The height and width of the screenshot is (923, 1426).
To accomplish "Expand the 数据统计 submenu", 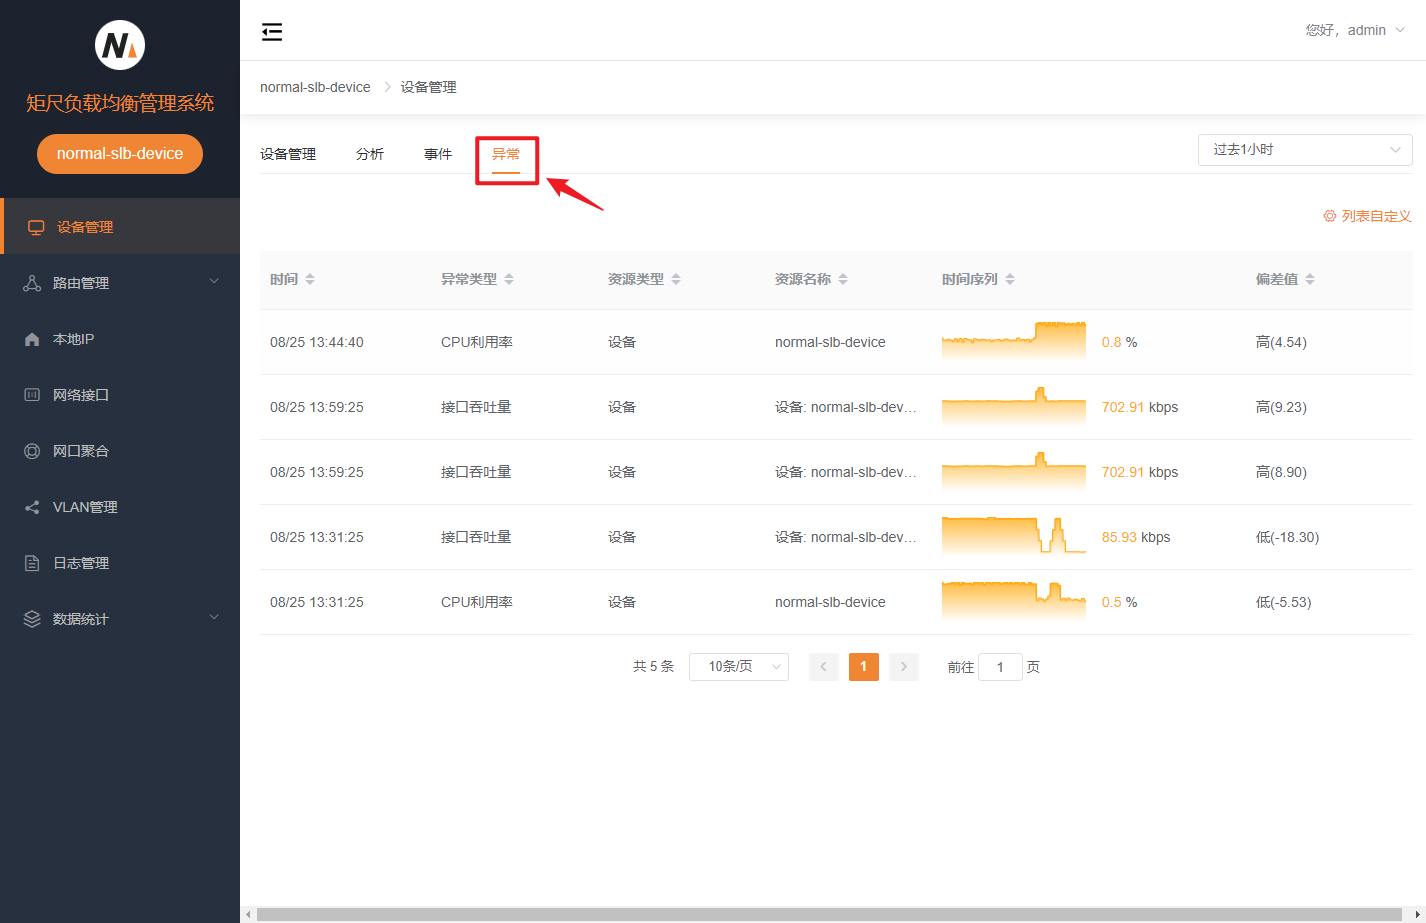I will (x=120, y=619).
